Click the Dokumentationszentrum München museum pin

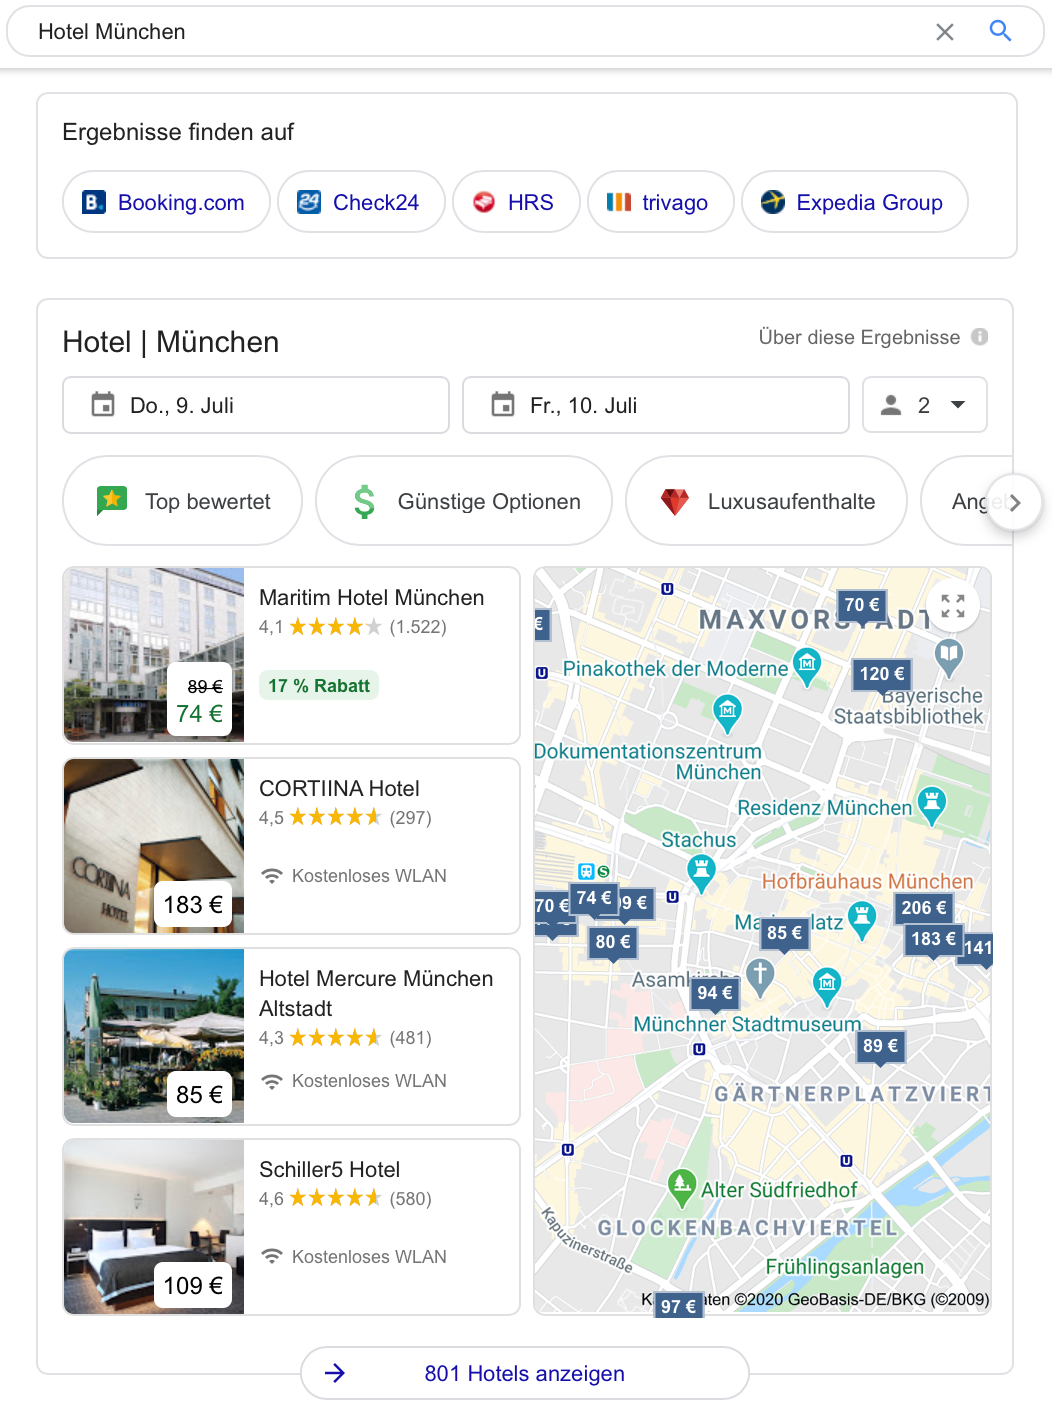pos(727,713)
